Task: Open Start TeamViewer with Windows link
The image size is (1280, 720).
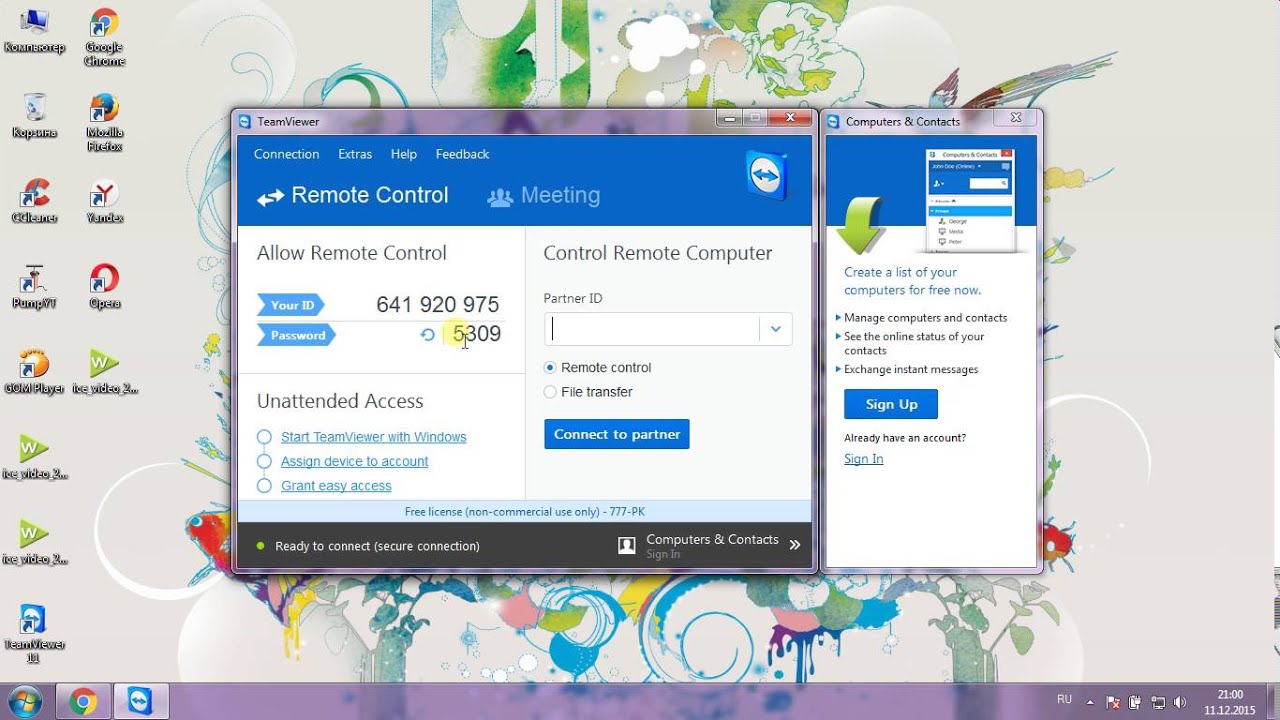Action: coord(373,437)
